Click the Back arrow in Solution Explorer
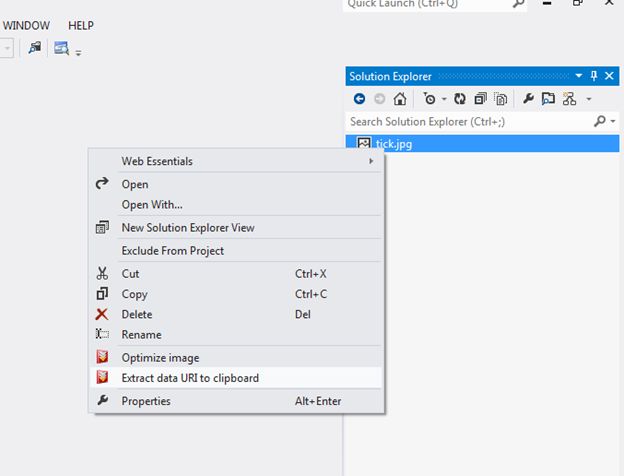Image resolution: width=624 pixels, height=476 pixels. point(360,99)
